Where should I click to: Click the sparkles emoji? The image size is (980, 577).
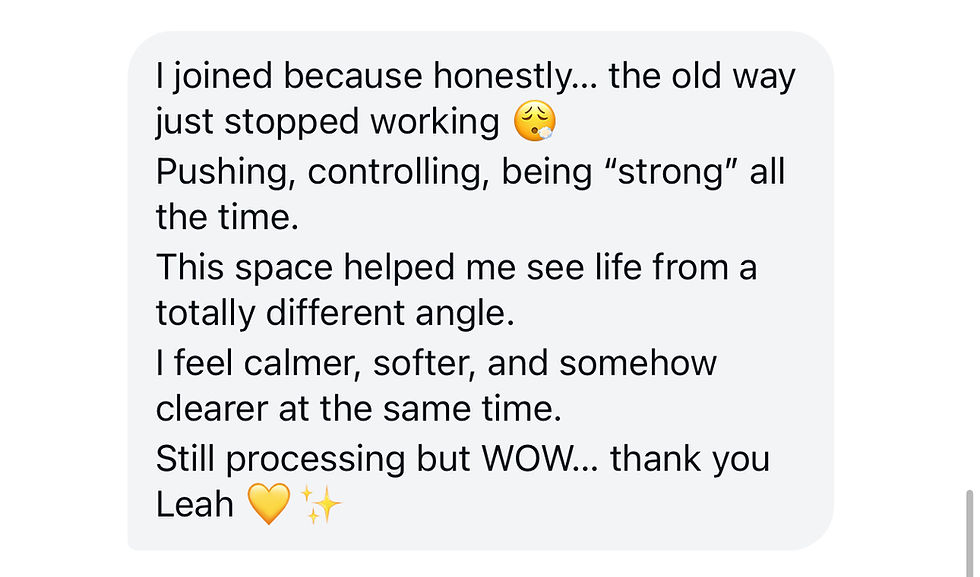point(322,506)
